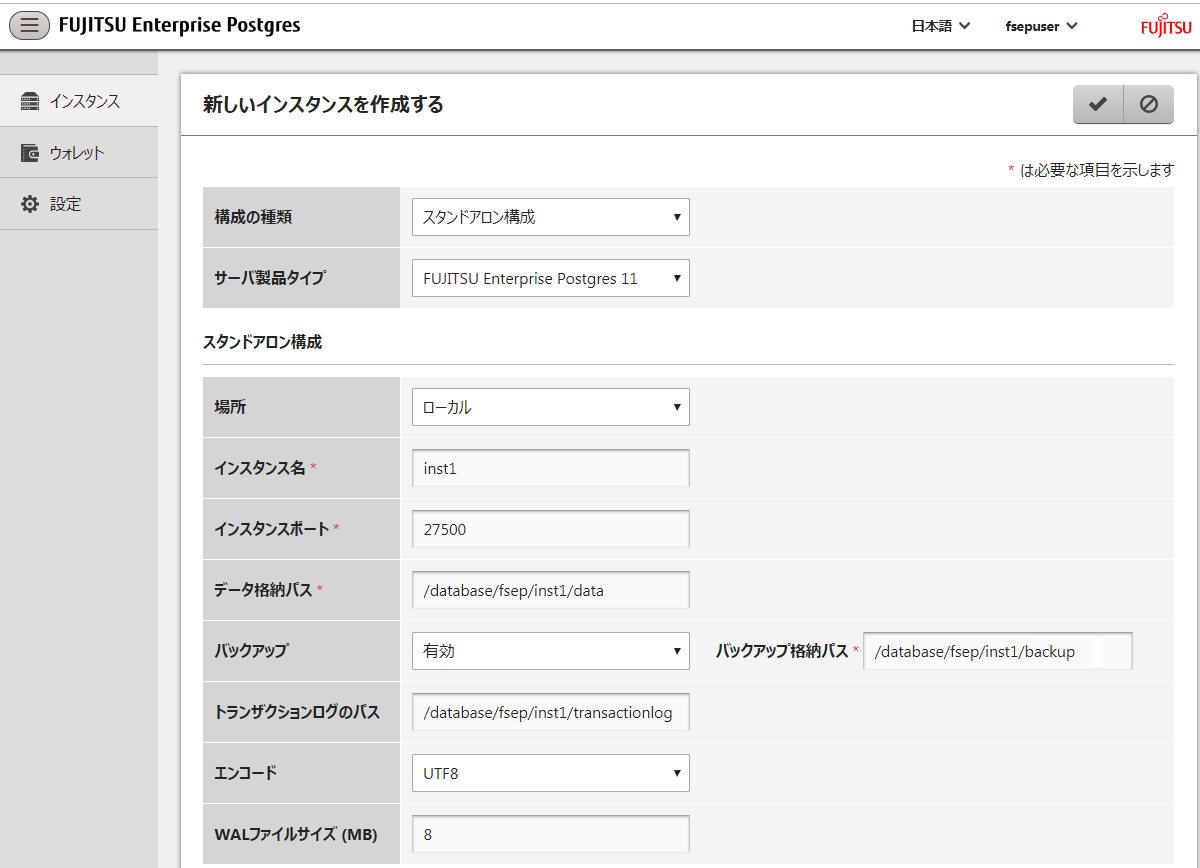Confirm instance creation with checkmark button
This screenshot has width=1200, height=868.
point(1098,104)
